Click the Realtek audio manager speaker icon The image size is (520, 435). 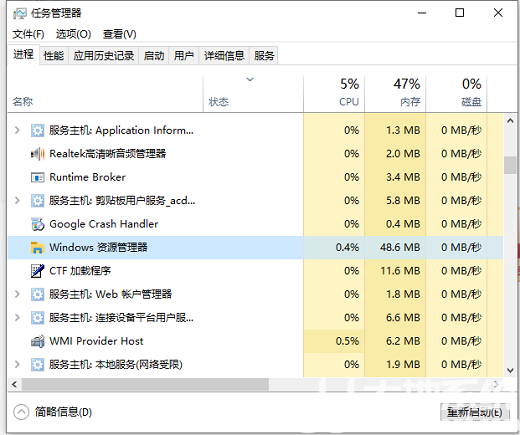pyautogui.click(x=37, y=154)
